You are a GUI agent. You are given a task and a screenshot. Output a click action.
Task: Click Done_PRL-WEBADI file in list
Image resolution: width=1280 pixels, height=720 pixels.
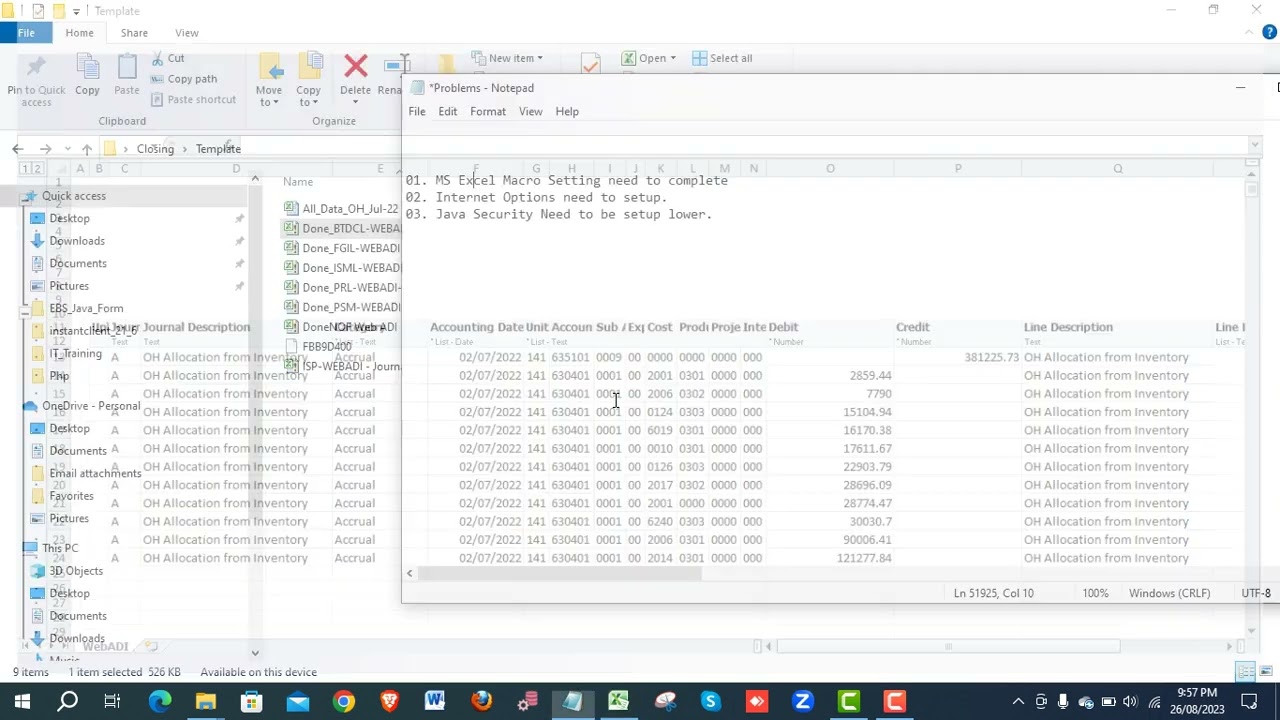[341, 287]
